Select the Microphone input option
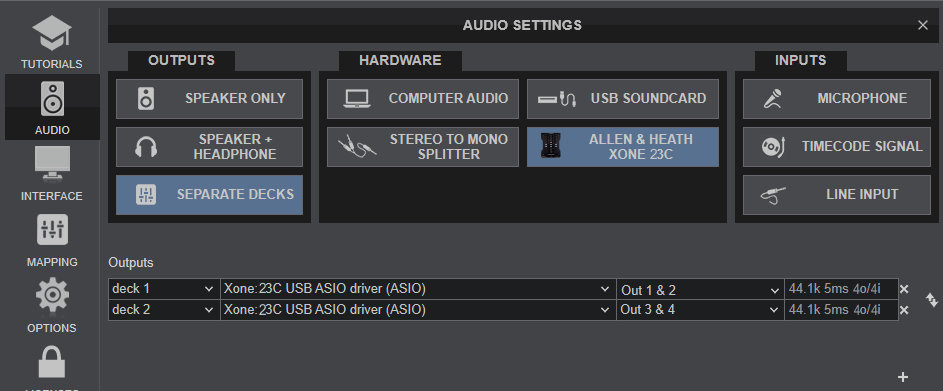The image size is (943, 391). coord(837,99)
